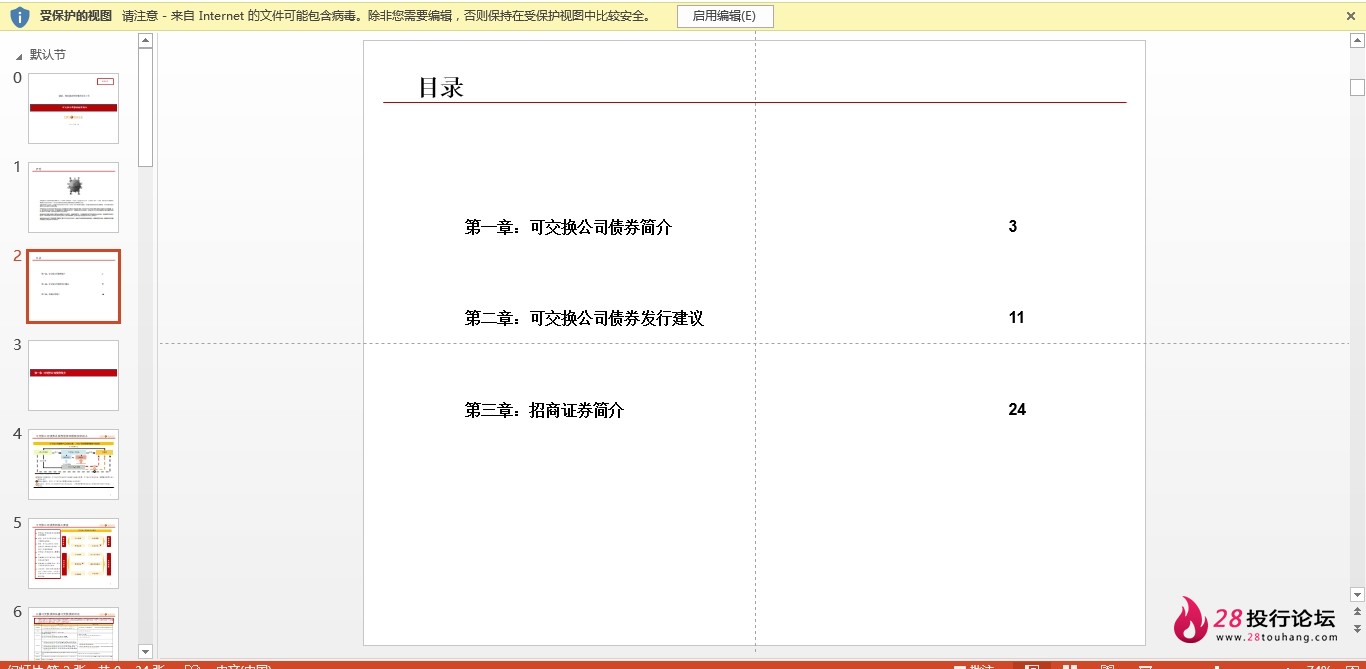Click page number 11 on slide
1366x669 pixels.
(1017, 318)
